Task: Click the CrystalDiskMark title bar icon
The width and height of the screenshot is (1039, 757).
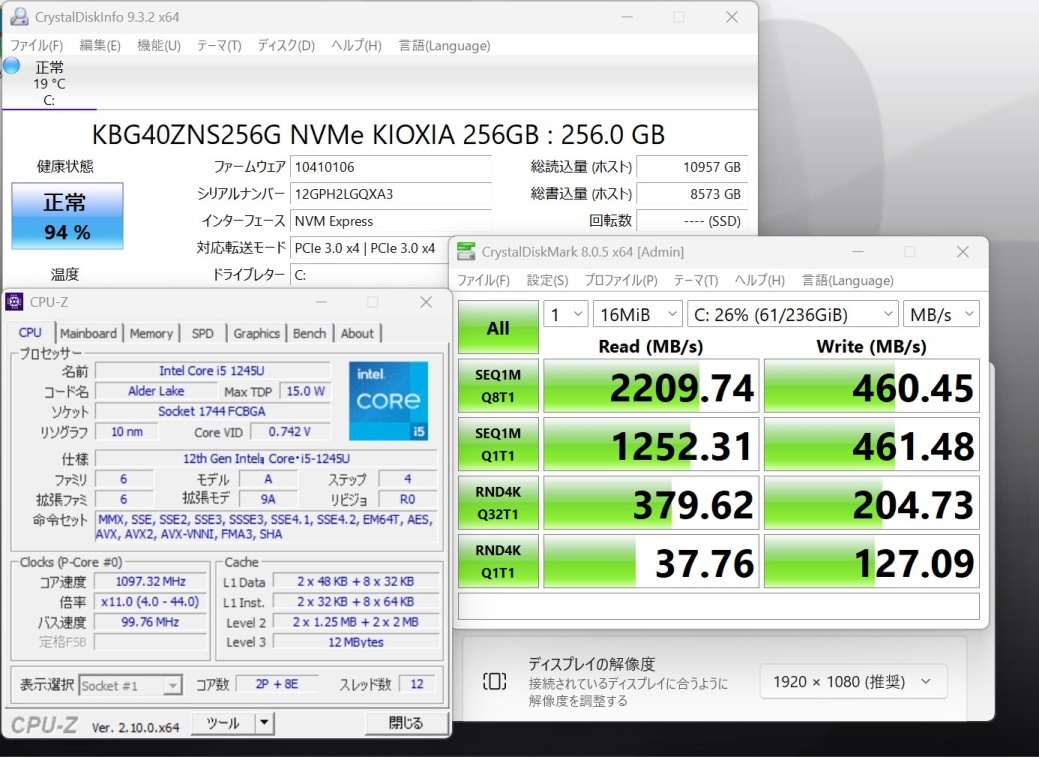Action: point(466,252)
